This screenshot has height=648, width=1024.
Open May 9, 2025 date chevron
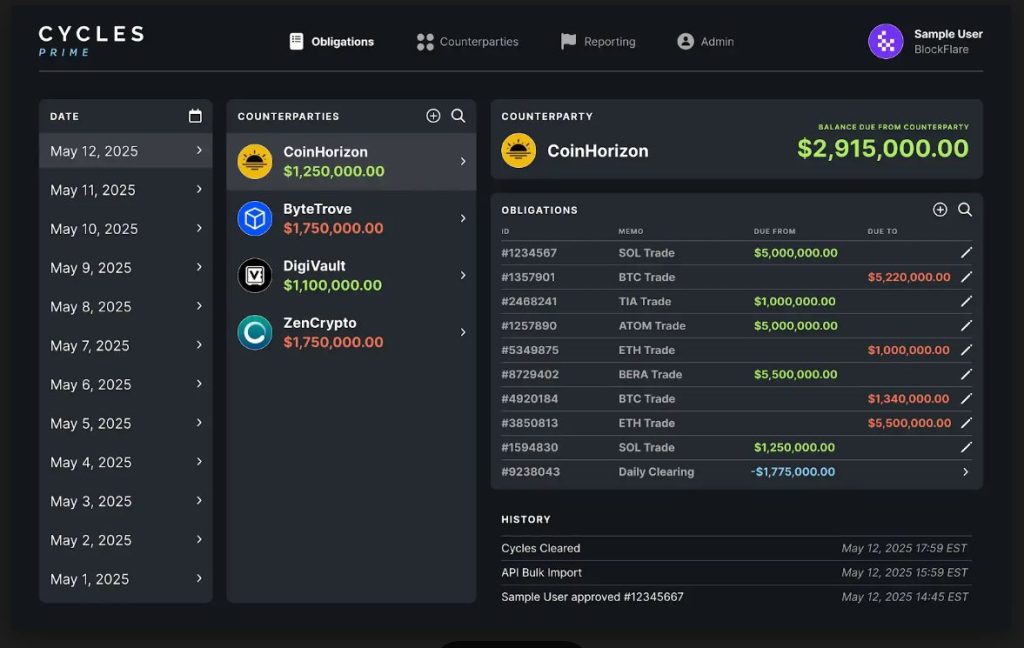pos(199,267)
